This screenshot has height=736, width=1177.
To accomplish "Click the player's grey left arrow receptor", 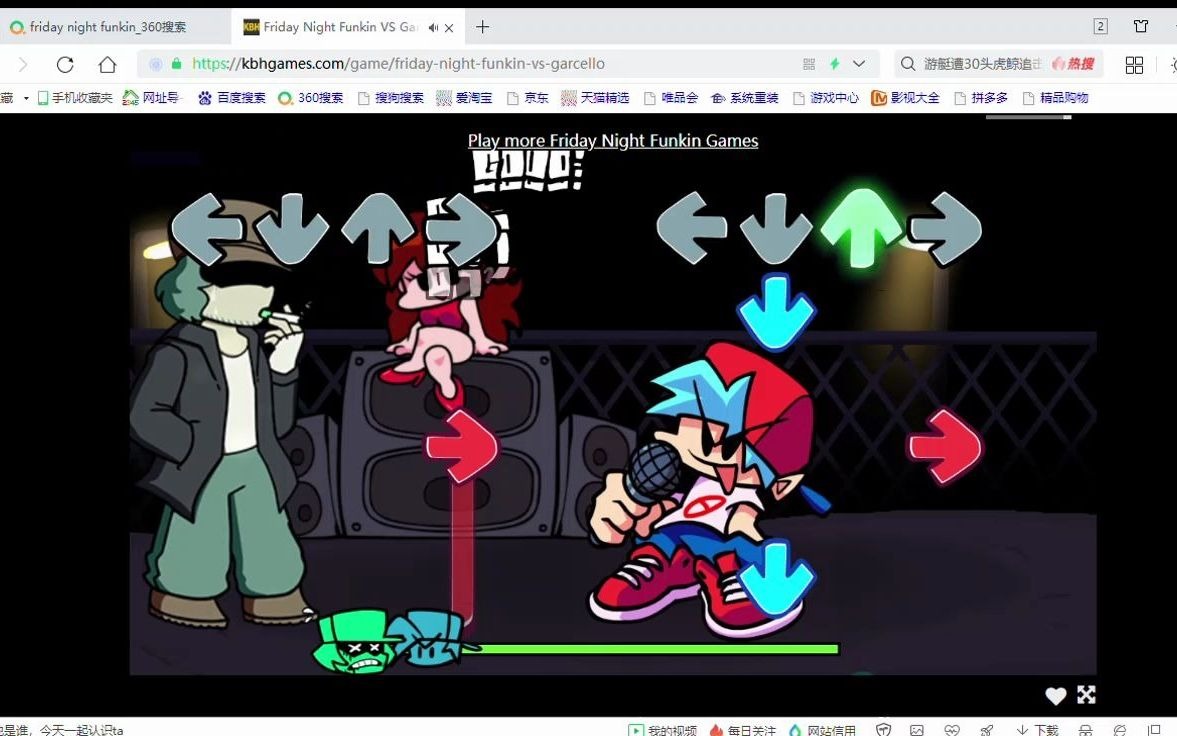I will [691, 227].
